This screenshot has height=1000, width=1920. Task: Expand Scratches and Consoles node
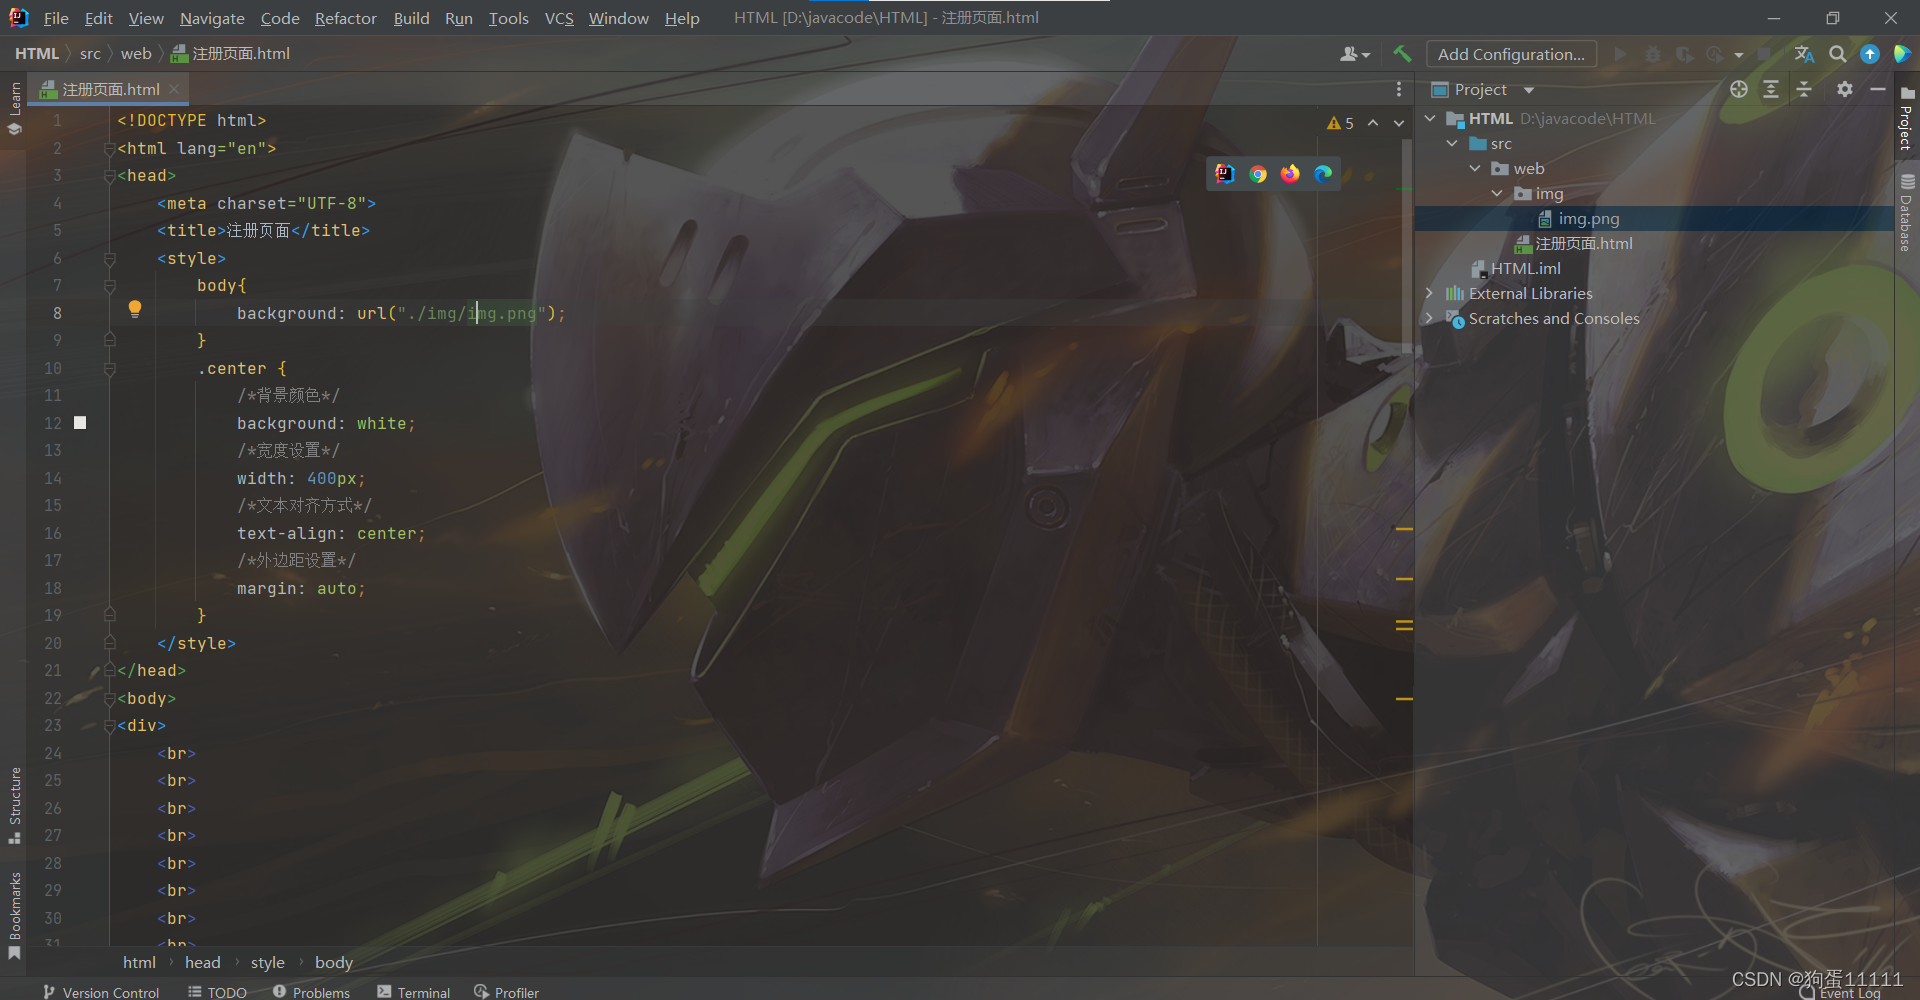[x=1430, y=318]
